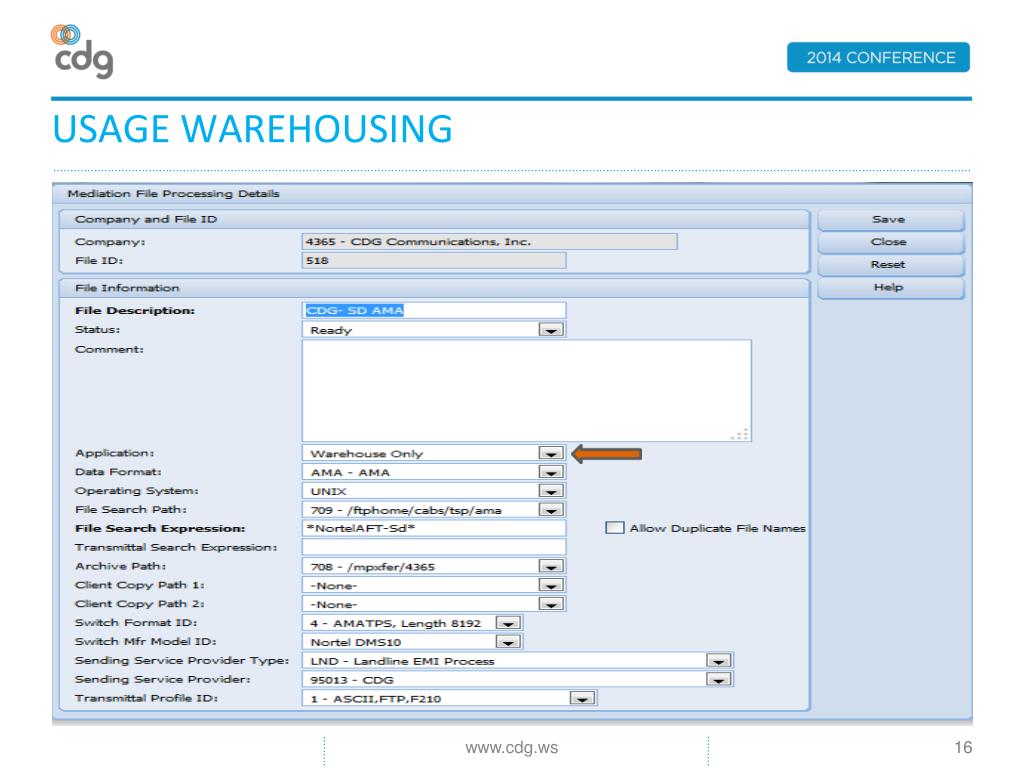Click the Transmittal Profile ID label
Image resolution: width=1024 pixels, height=768 pixels.
[x=146, y=699]
